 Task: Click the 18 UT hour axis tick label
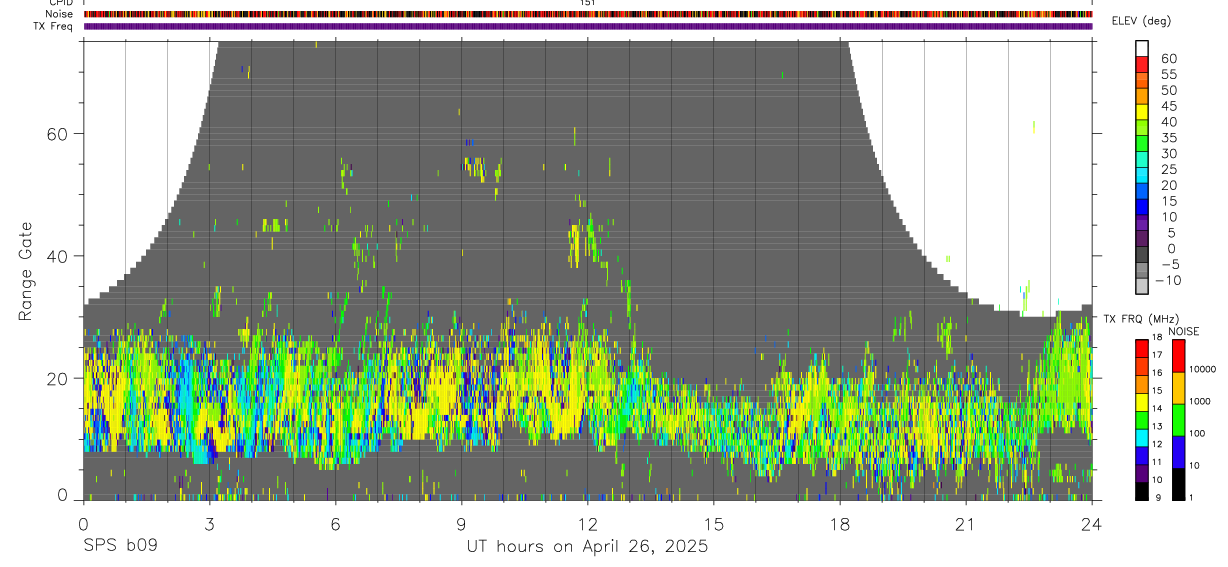840,523
